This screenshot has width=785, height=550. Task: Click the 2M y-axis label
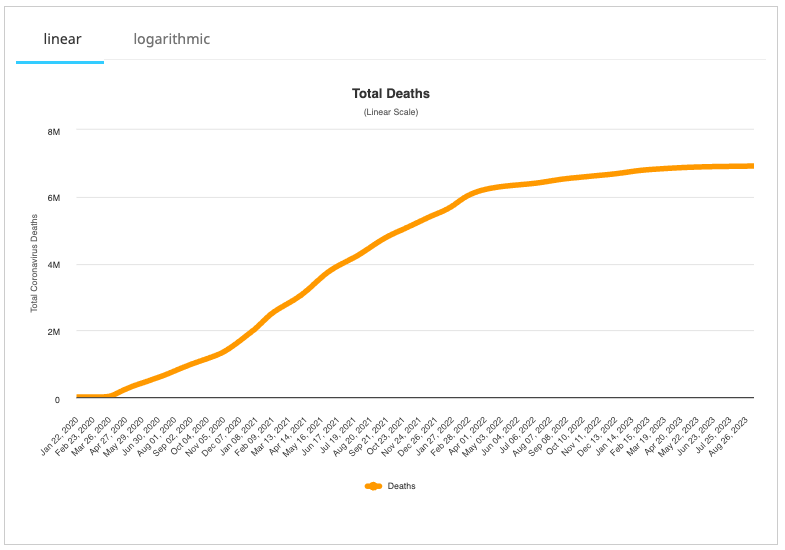[x=54, y=332]
